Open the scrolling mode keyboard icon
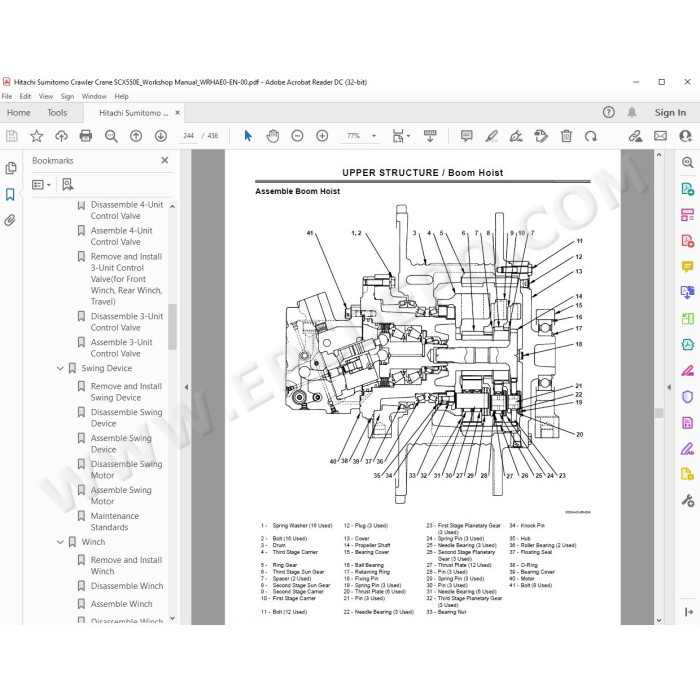 430,136
